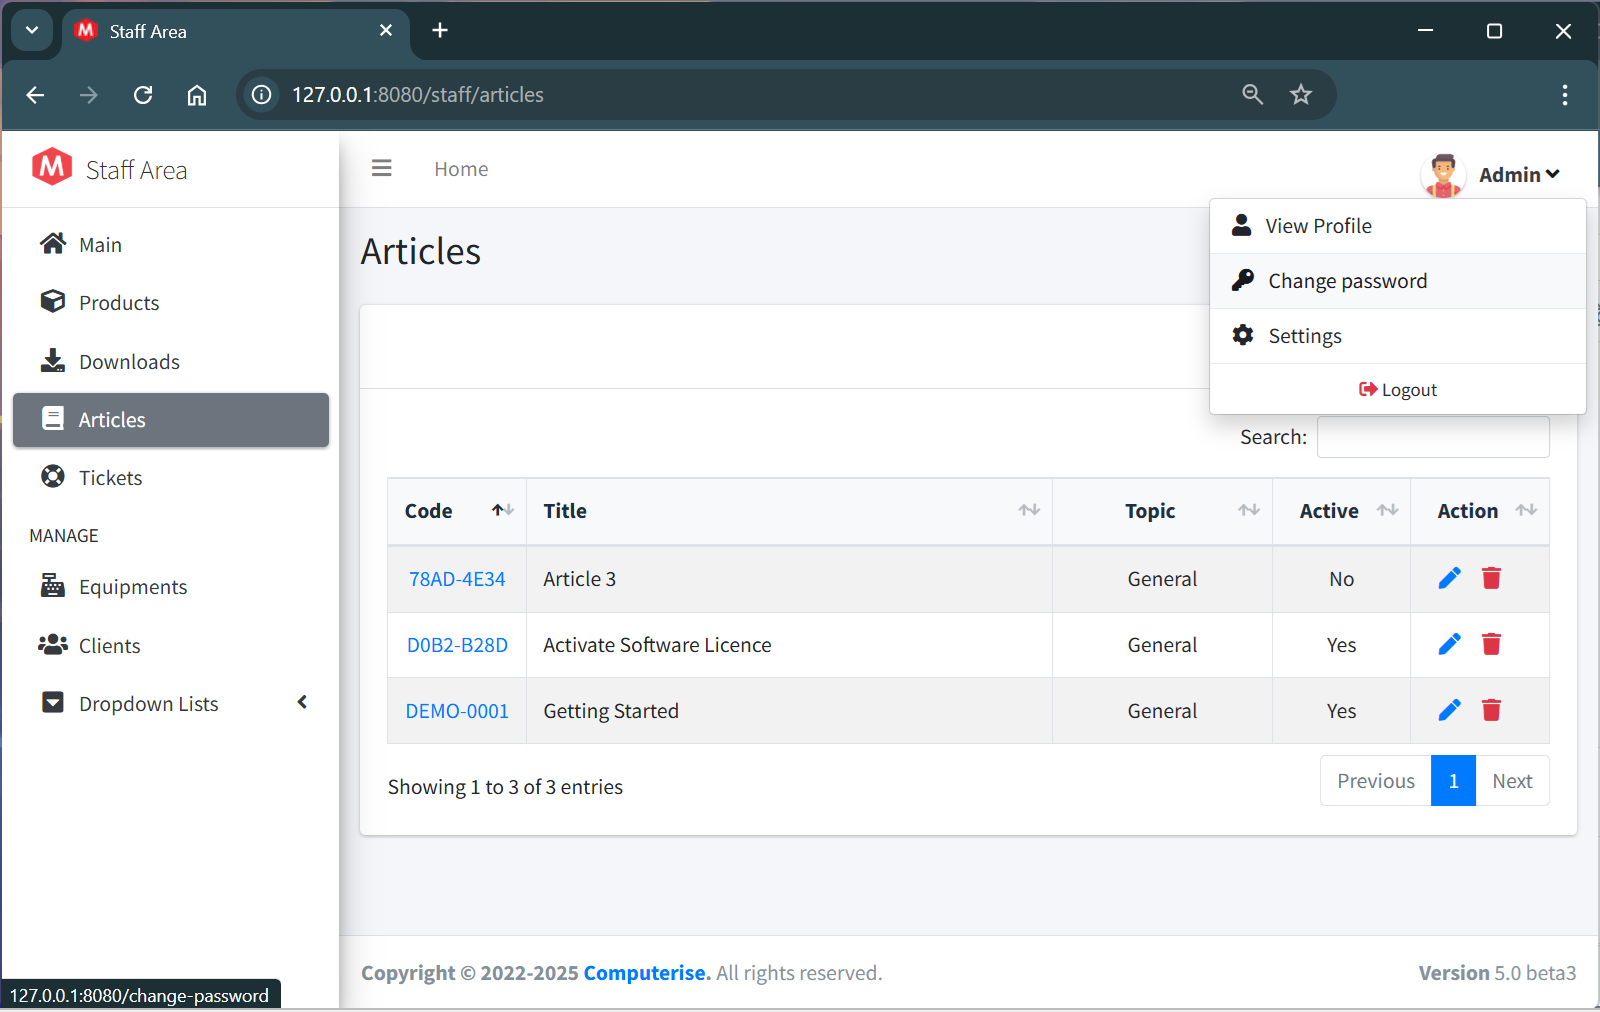
Task: Open article code DEMO-0001
Action: pos(457,711)
